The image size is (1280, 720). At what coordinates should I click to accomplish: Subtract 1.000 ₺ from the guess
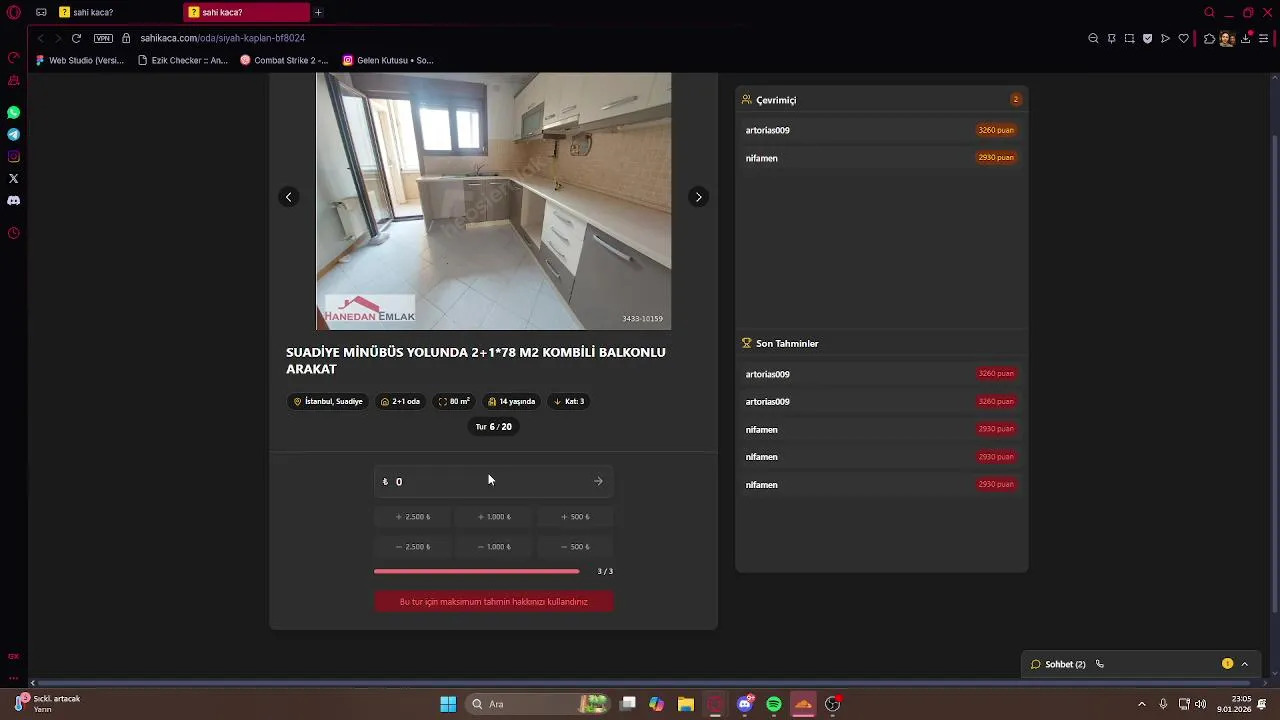494,547
